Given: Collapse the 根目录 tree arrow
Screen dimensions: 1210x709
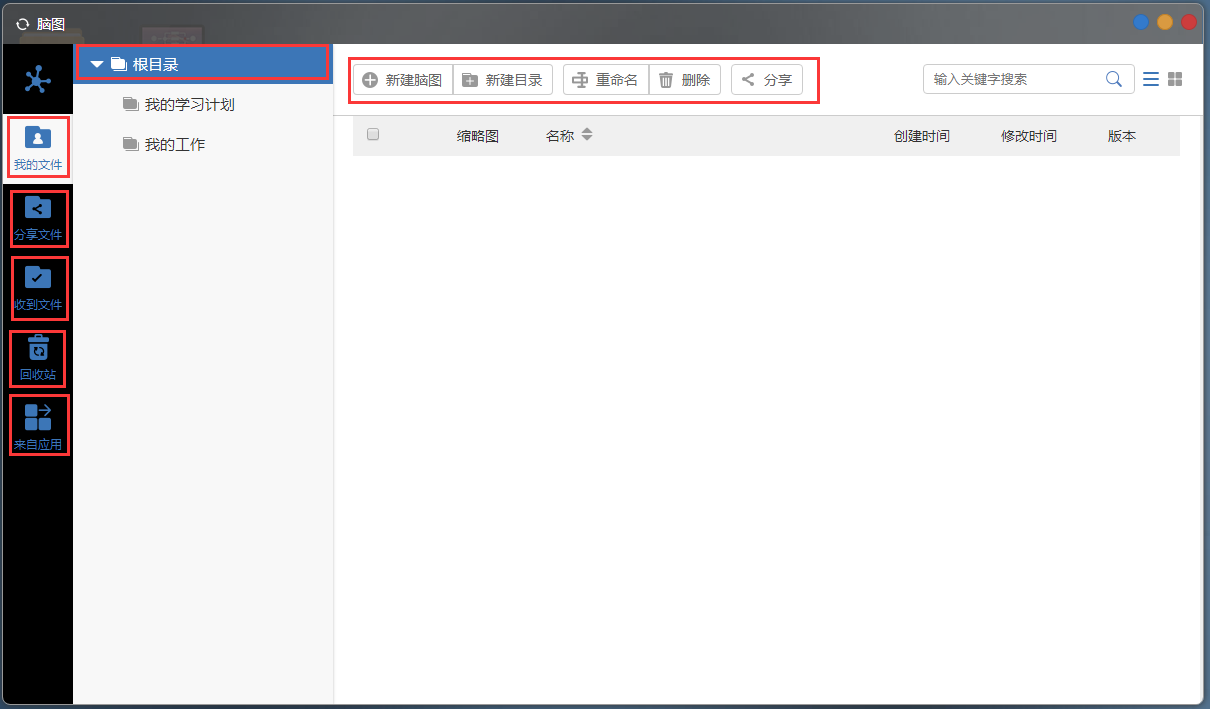Looking at the screenshot, I should pyautogui.click(x=97, y=65).
